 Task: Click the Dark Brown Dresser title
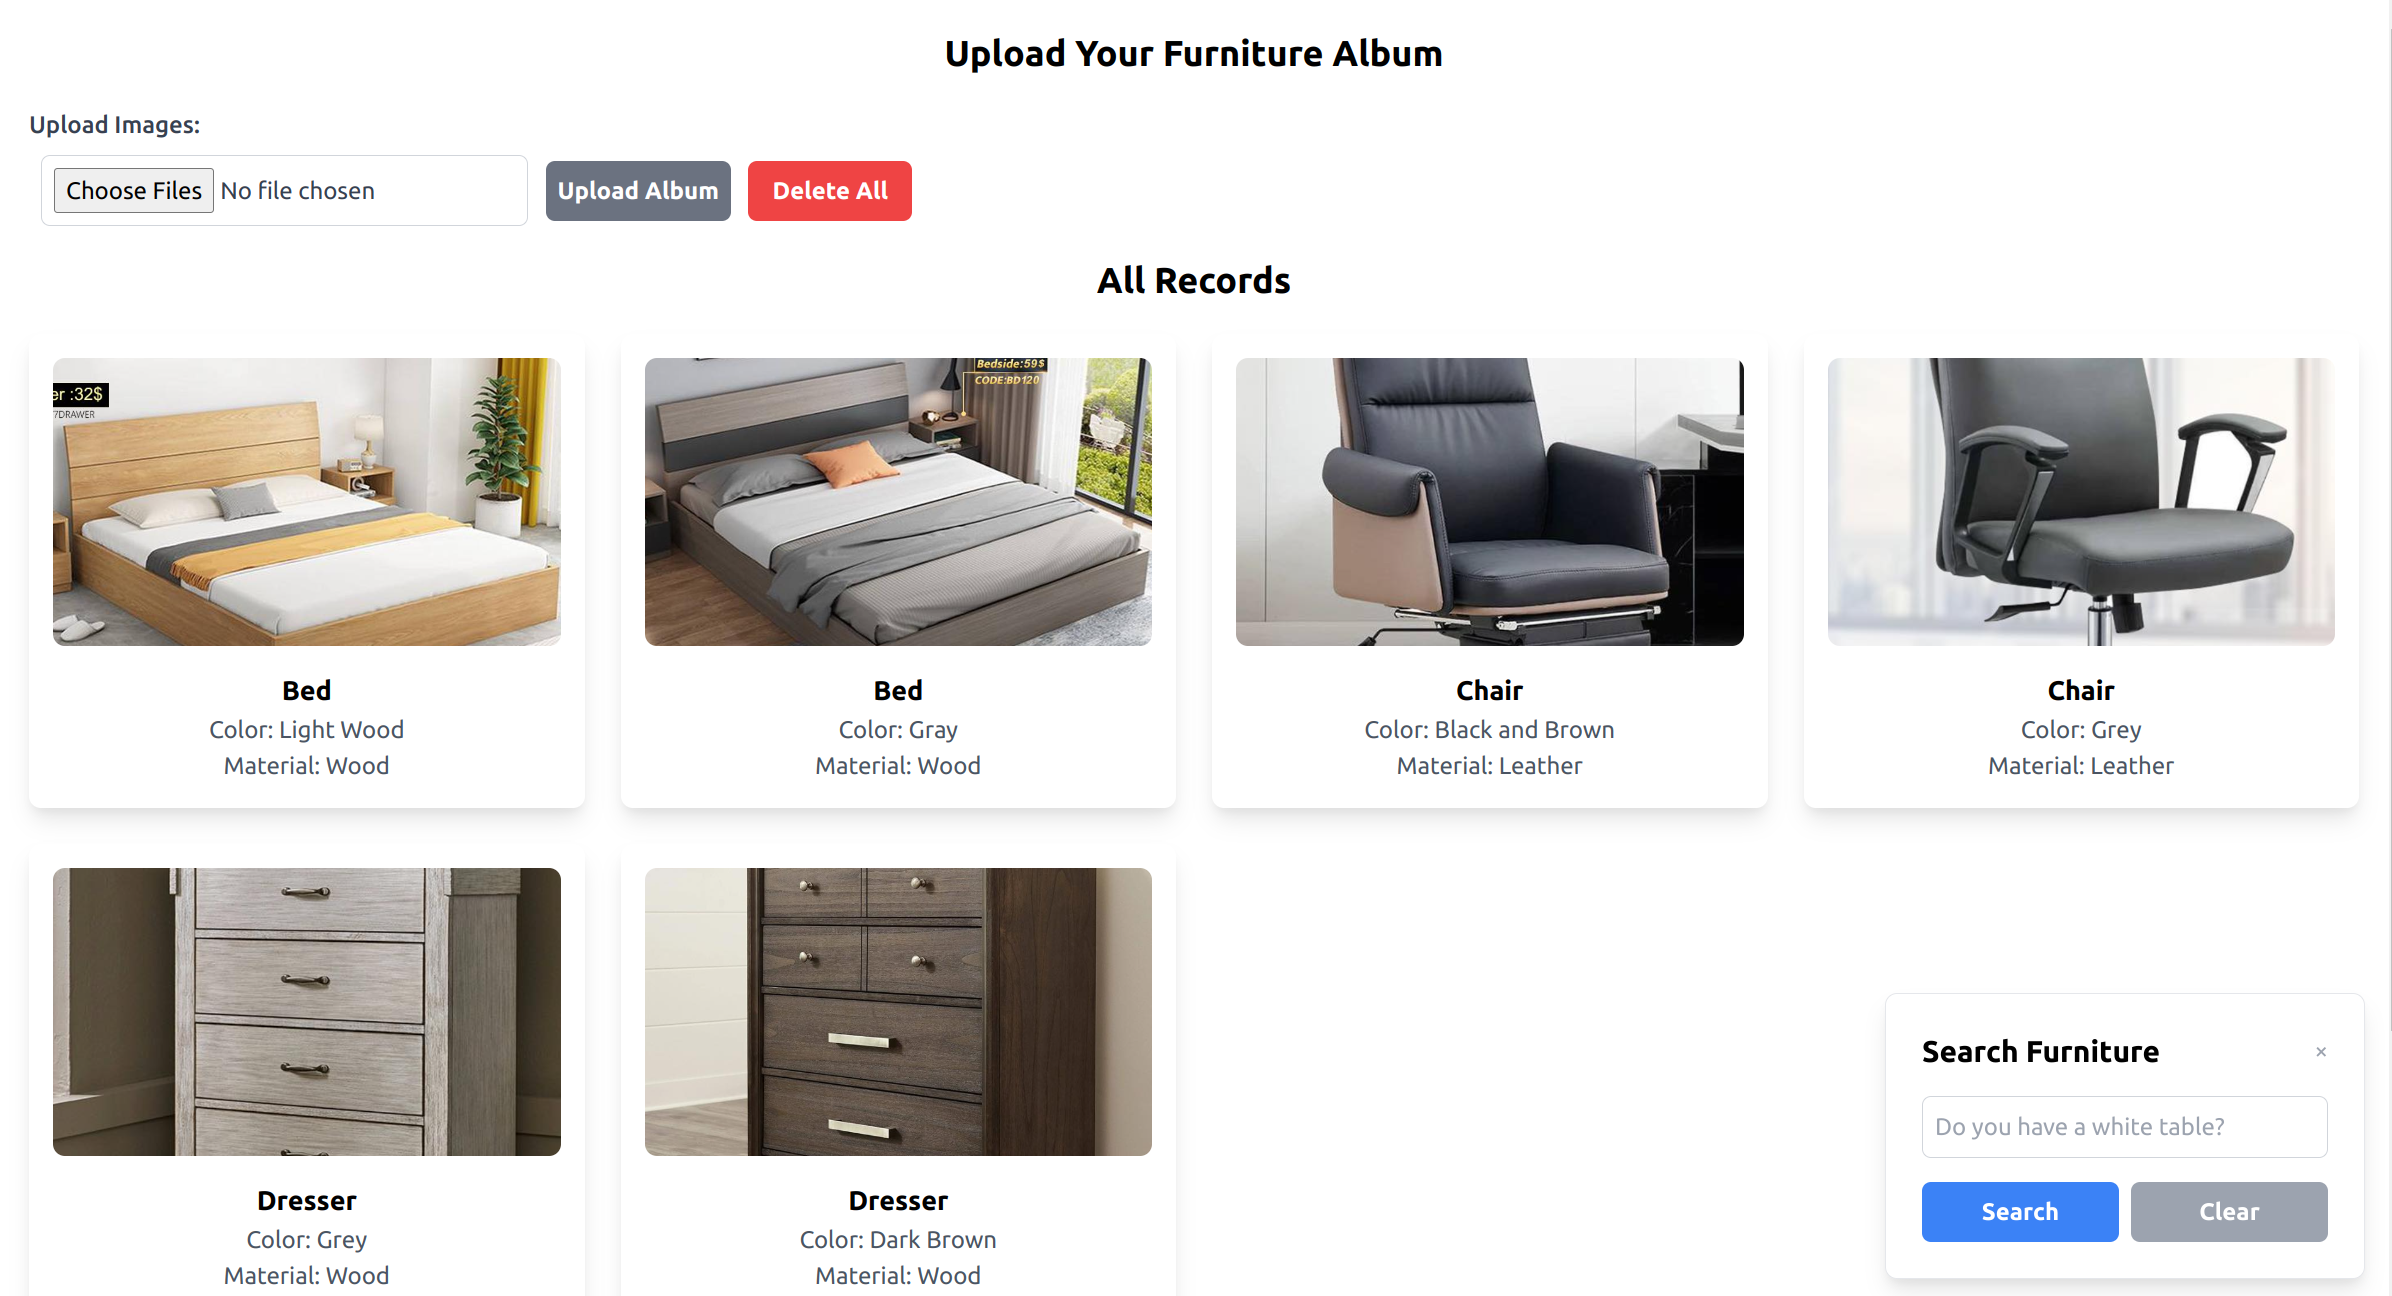coord(898,1200)
